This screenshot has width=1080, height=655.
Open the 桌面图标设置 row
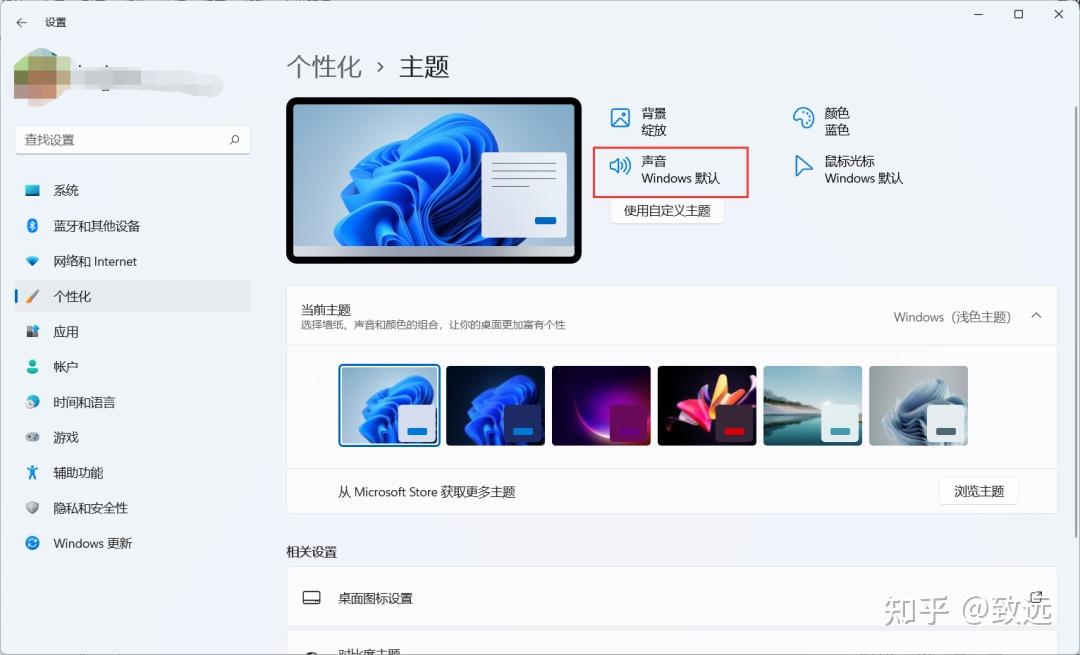click(672, 597)
